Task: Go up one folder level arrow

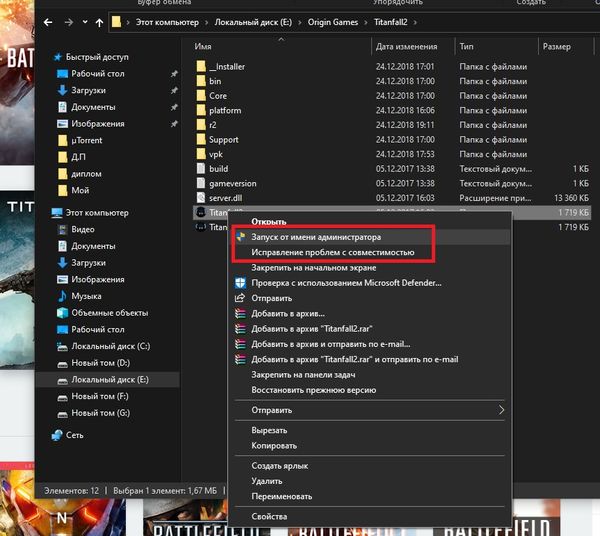Action: 99,23
